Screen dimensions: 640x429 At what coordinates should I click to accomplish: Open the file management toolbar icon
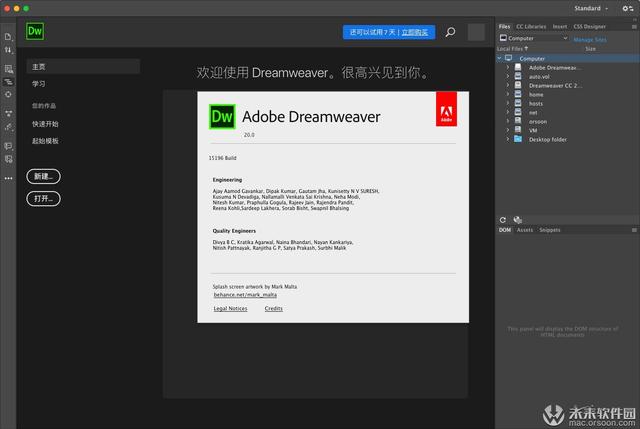pyautogui.click(x=8, y=37)
